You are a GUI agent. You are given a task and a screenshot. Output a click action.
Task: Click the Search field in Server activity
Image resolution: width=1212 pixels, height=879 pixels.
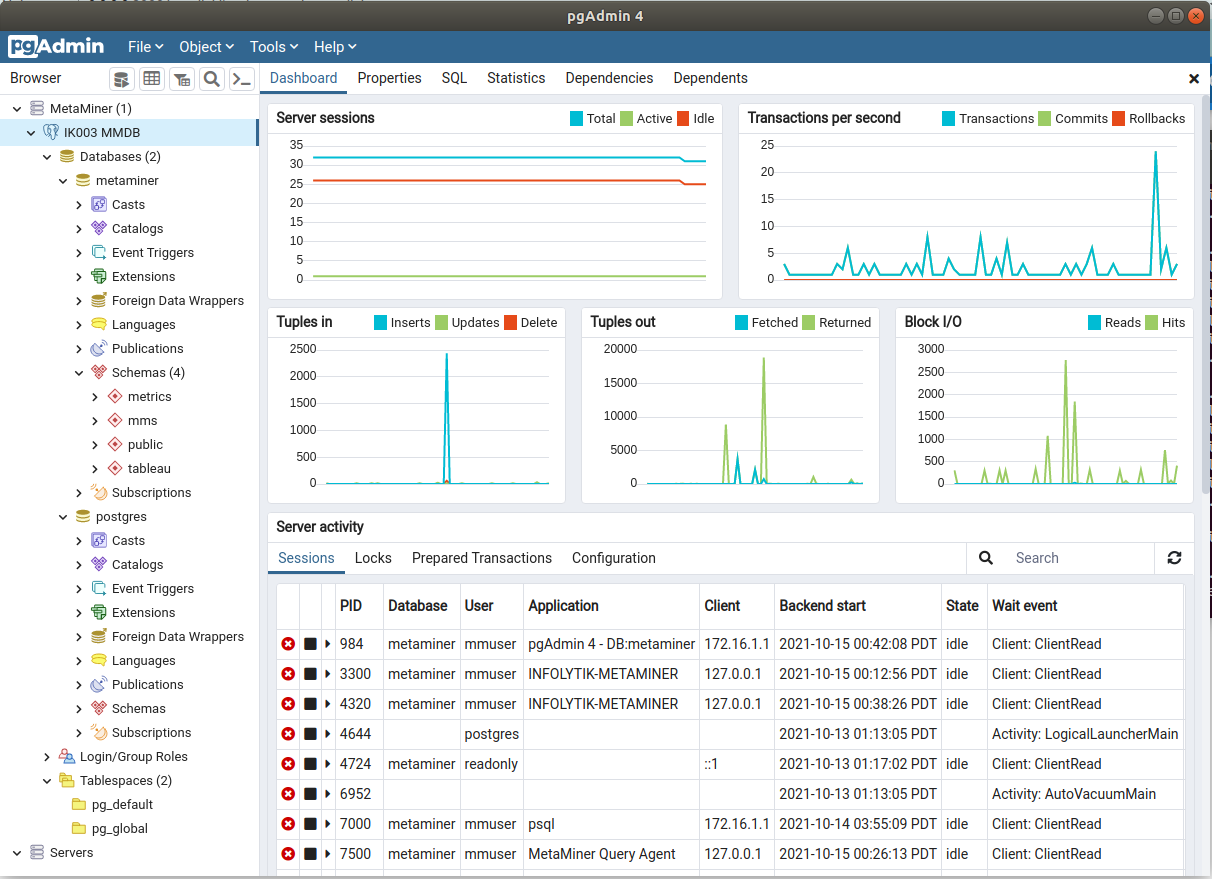(1080, 558)
